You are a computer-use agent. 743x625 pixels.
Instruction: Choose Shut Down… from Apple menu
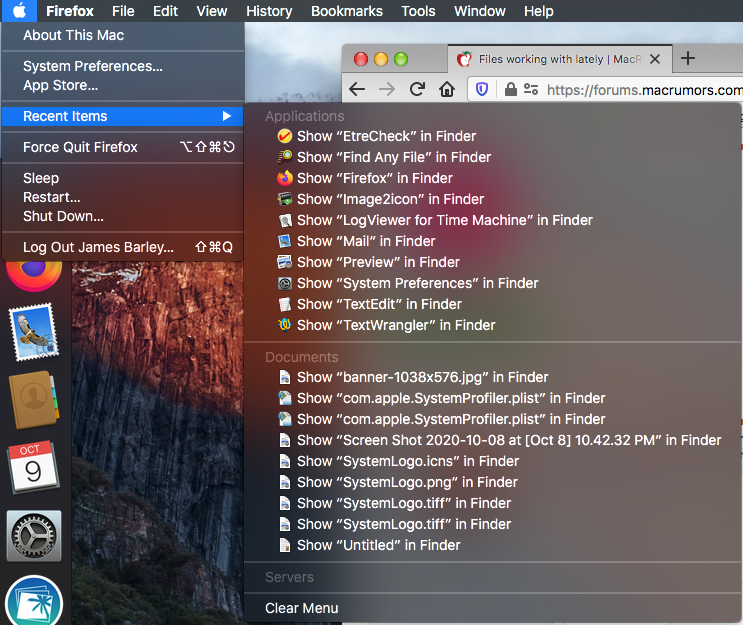[123, 217]
